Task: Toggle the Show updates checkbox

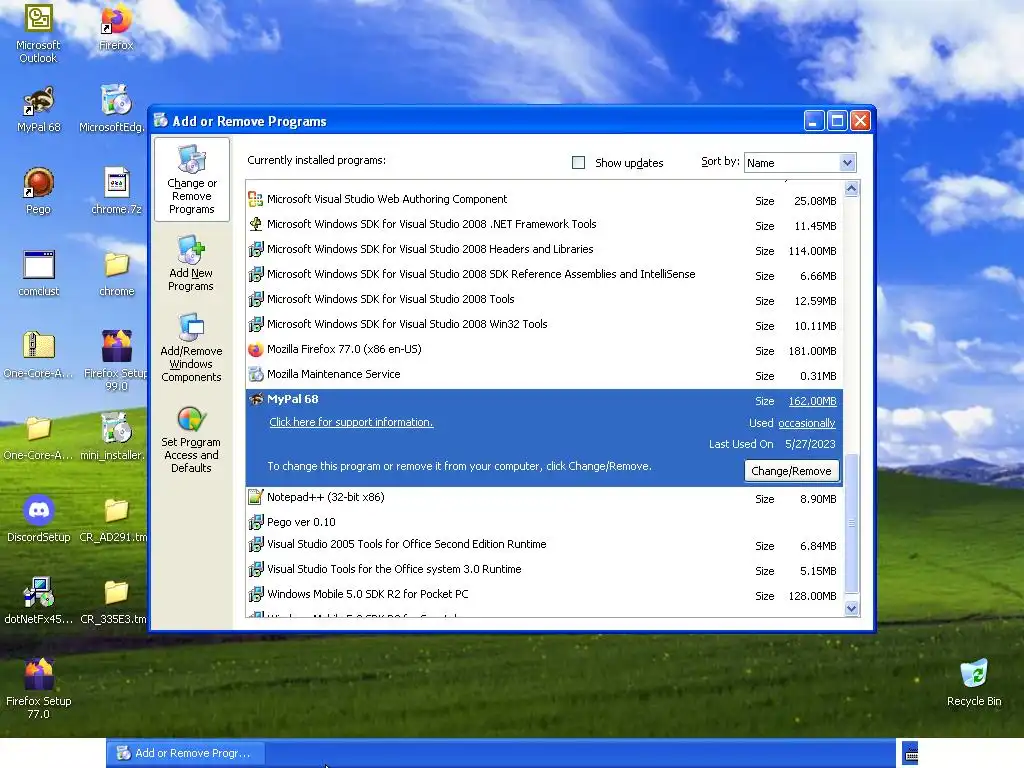Action: tap(579, 163)
